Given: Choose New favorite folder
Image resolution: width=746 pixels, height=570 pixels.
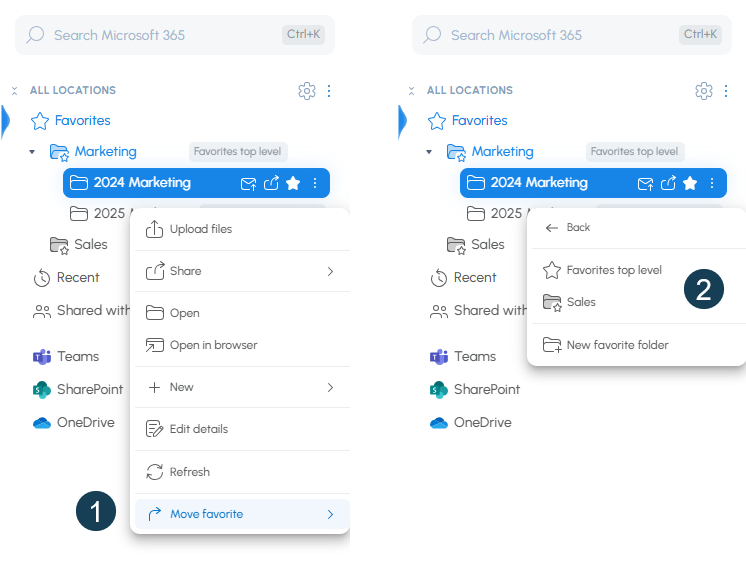Looking at the screenshot, I should coord(638,345).
